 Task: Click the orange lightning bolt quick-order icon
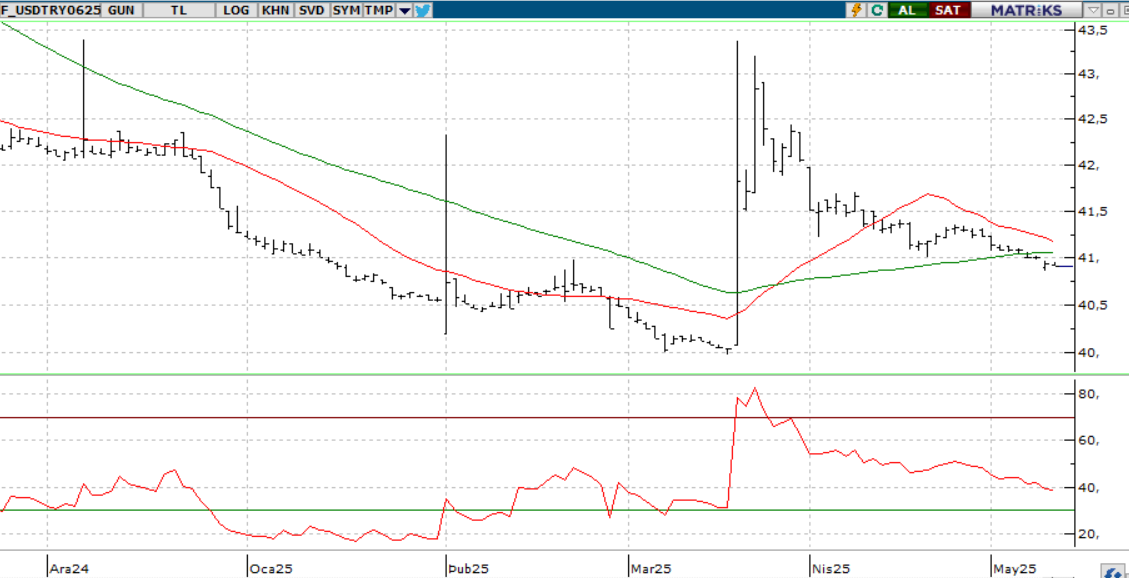click(856, 10)
